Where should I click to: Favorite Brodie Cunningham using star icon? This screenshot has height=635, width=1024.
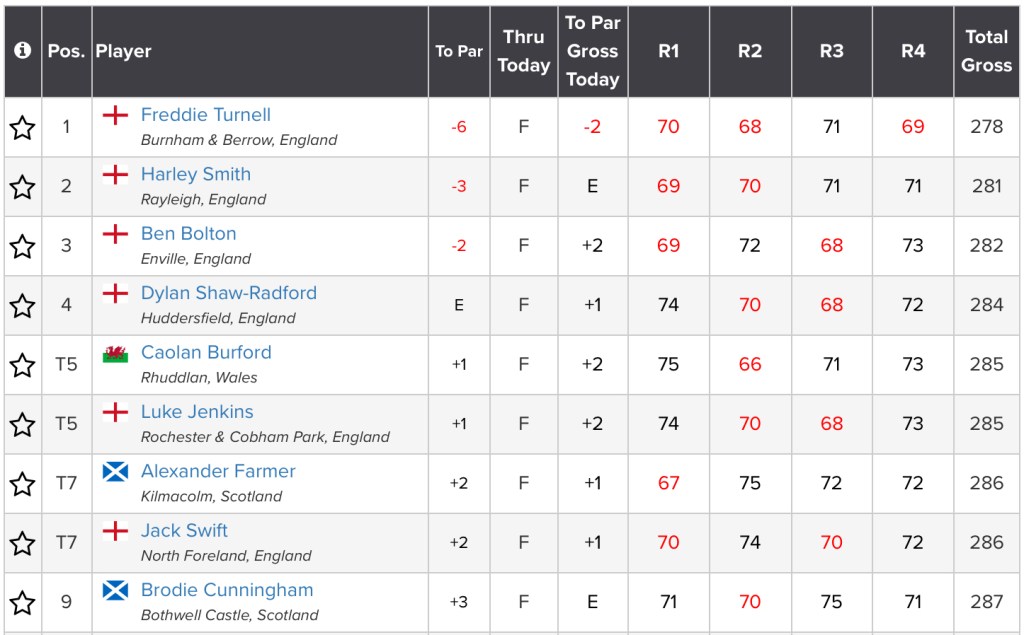22,603
